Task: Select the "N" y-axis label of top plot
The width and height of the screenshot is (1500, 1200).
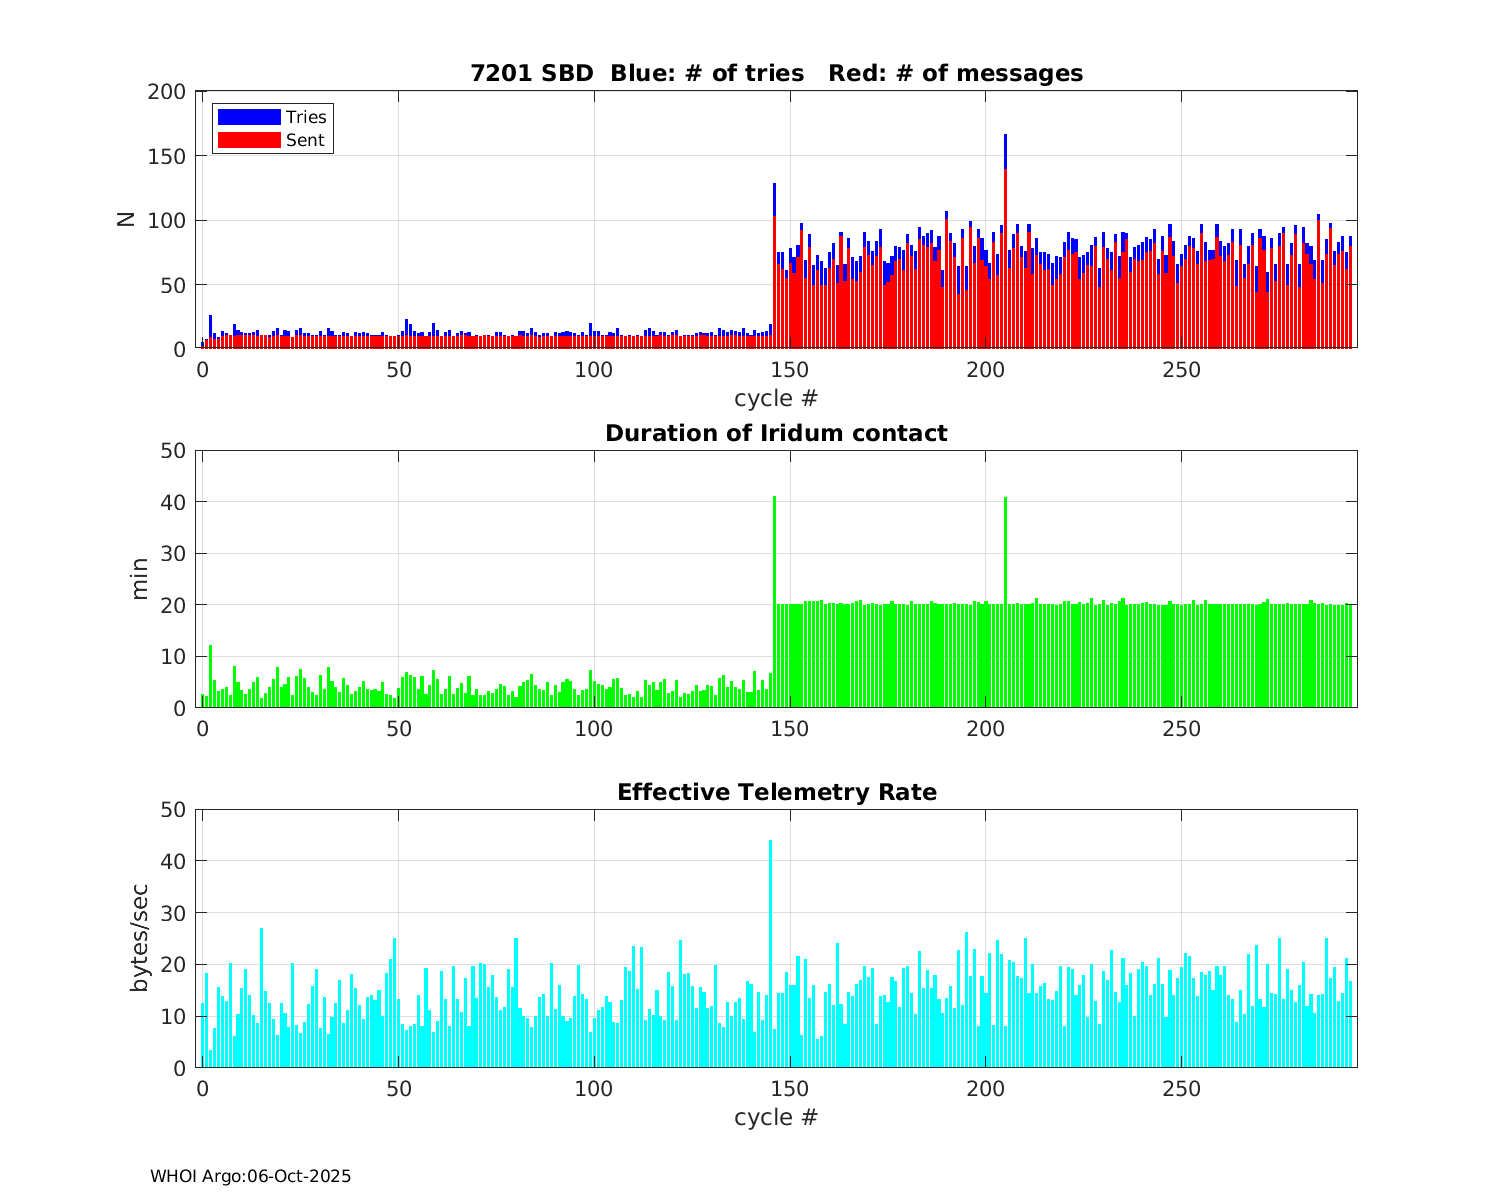Action: click(126, 219)
